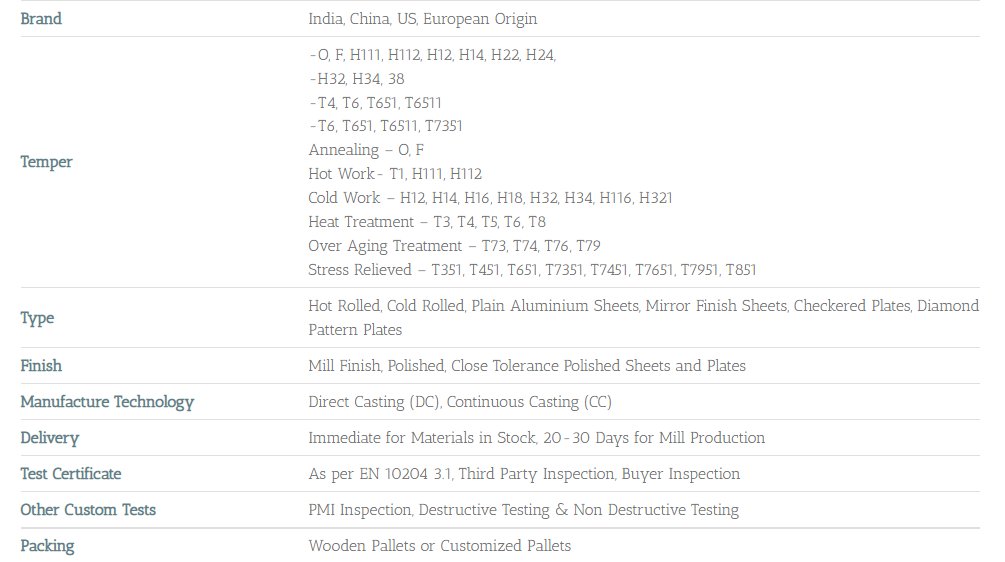Click the Wooden Pallets or Customized Pallets text
This screenshot has width=1005, height=562.
[x=439, y=546]
